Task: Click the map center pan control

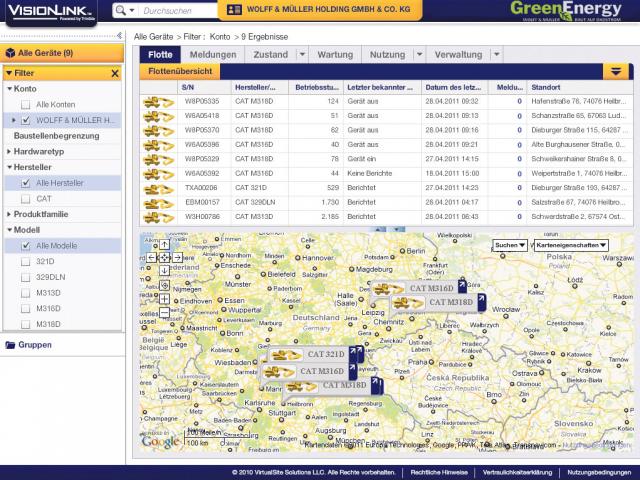Action: click(164, 258)
